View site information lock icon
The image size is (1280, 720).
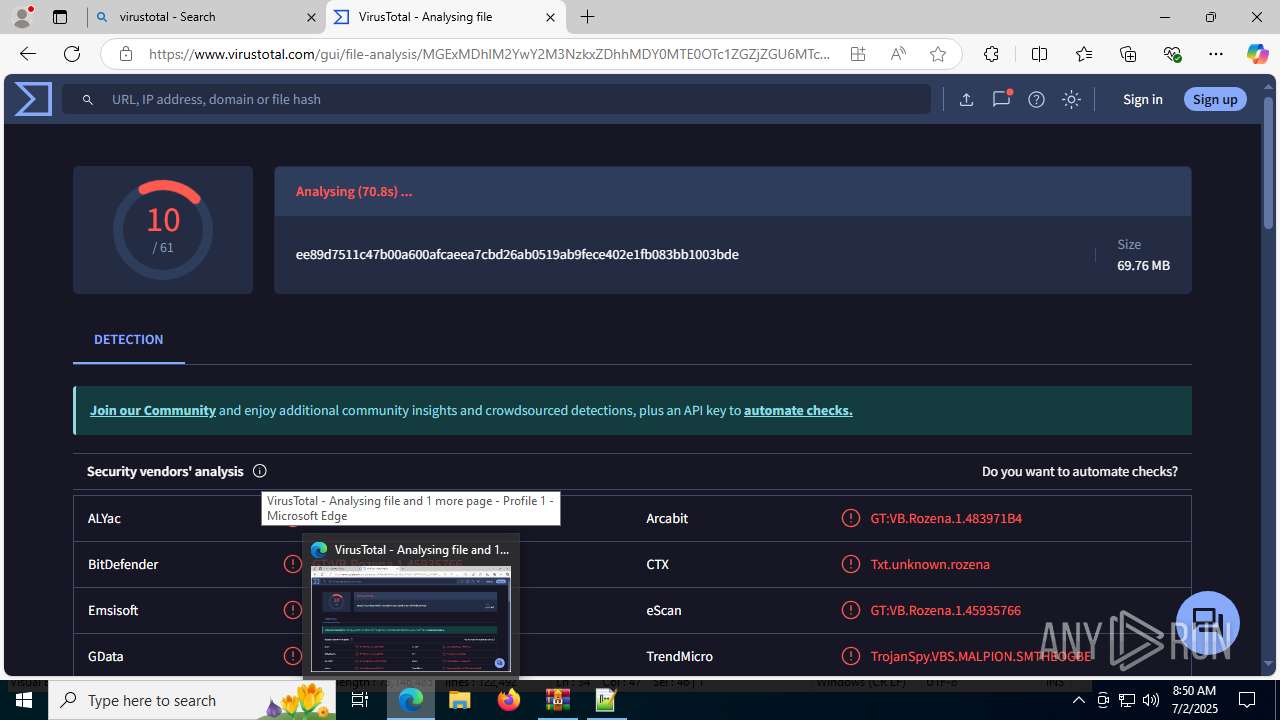click(x=125, y=54)
